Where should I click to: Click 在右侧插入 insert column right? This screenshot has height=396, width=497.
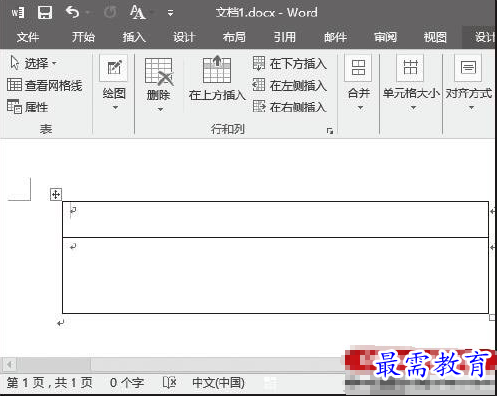(289, 107)
